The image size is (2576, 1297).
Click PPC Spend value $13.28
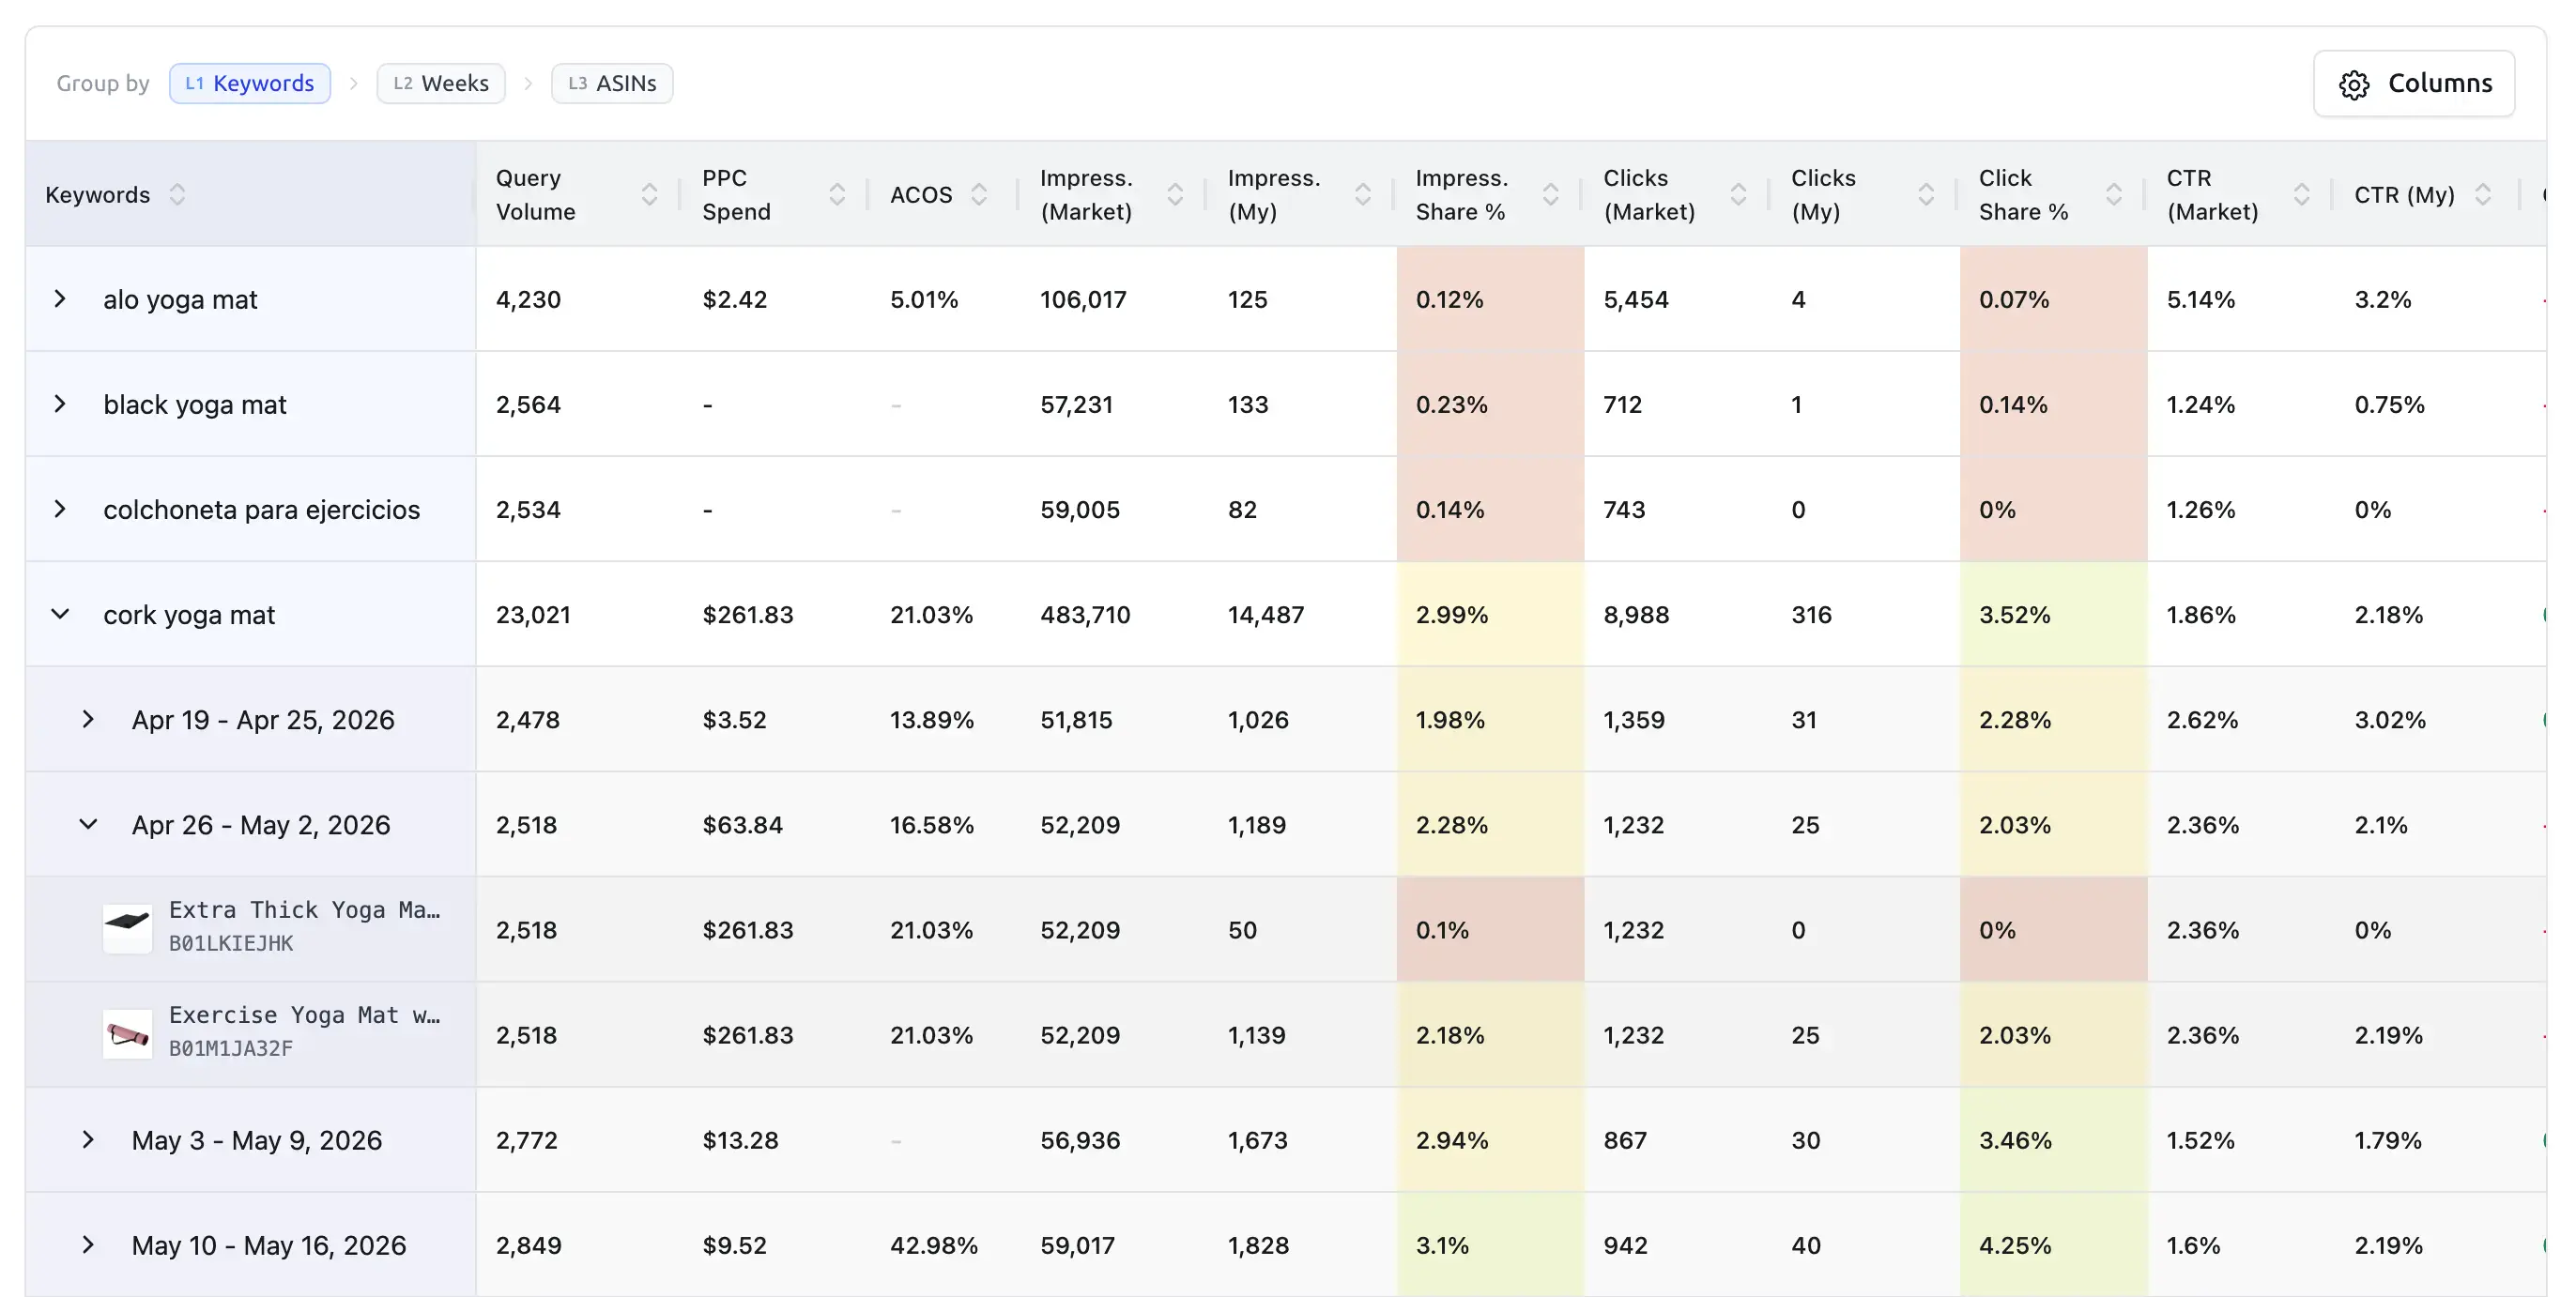740,1139
